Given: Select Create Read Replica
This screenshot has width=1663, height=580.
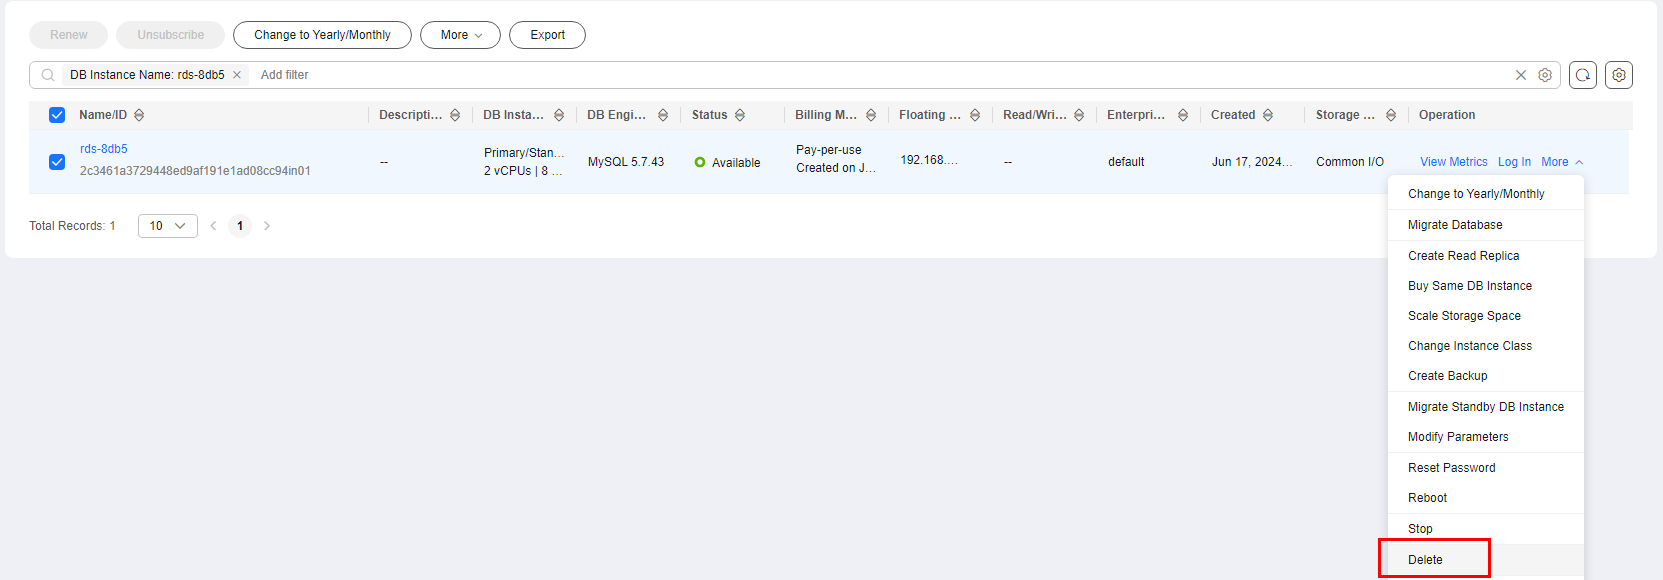Looking at the screenshot, I should (1486, 256).
